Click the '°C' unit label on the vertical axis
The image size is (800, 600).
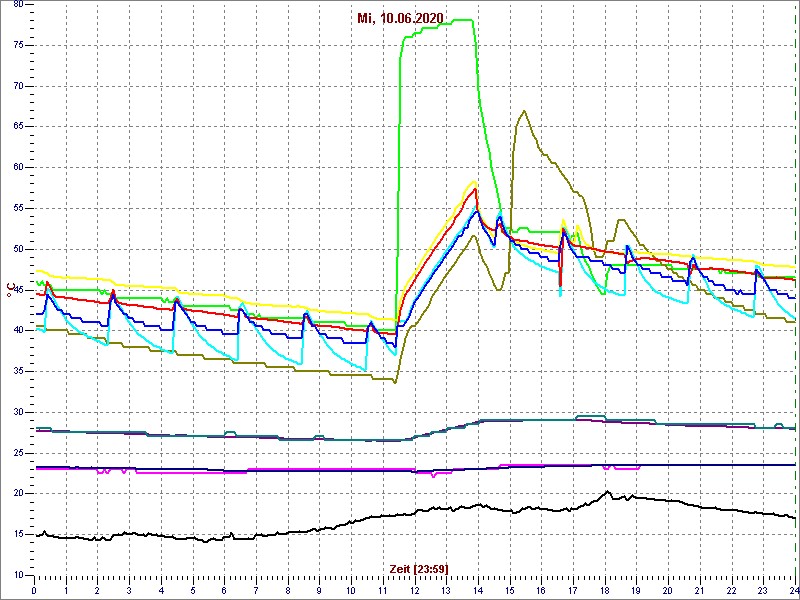[x=9, y=290]
